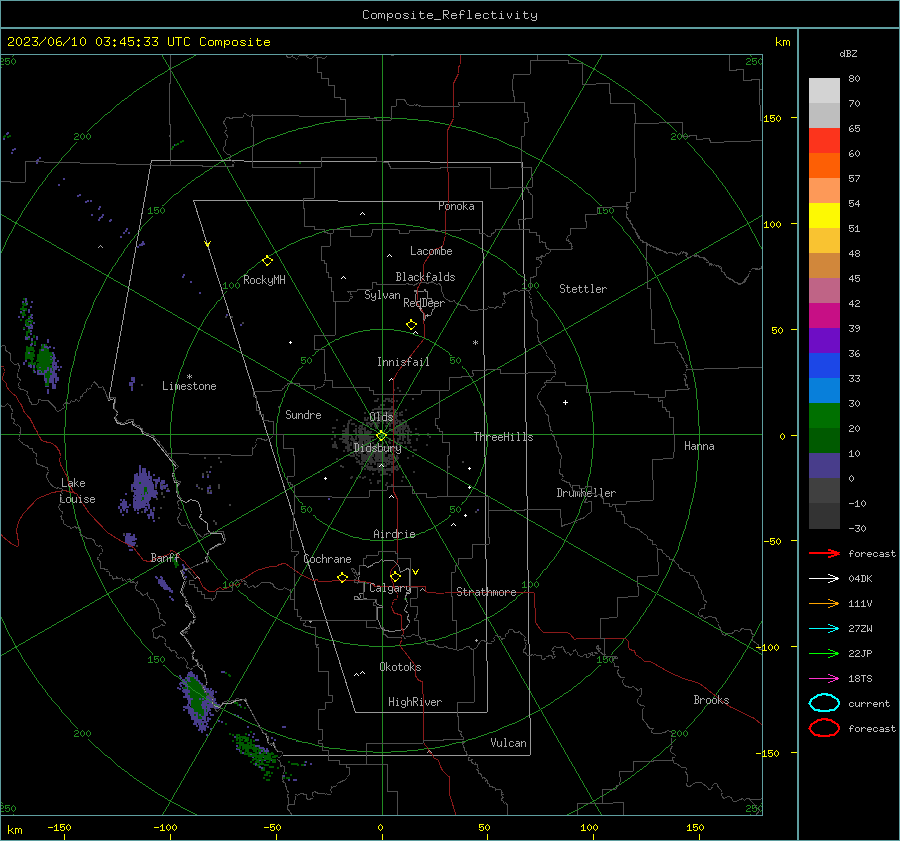This screenshot has width=900, height=841.
Task: Click the yellow diamond marker above RockyMH
Action: (267, 261)
